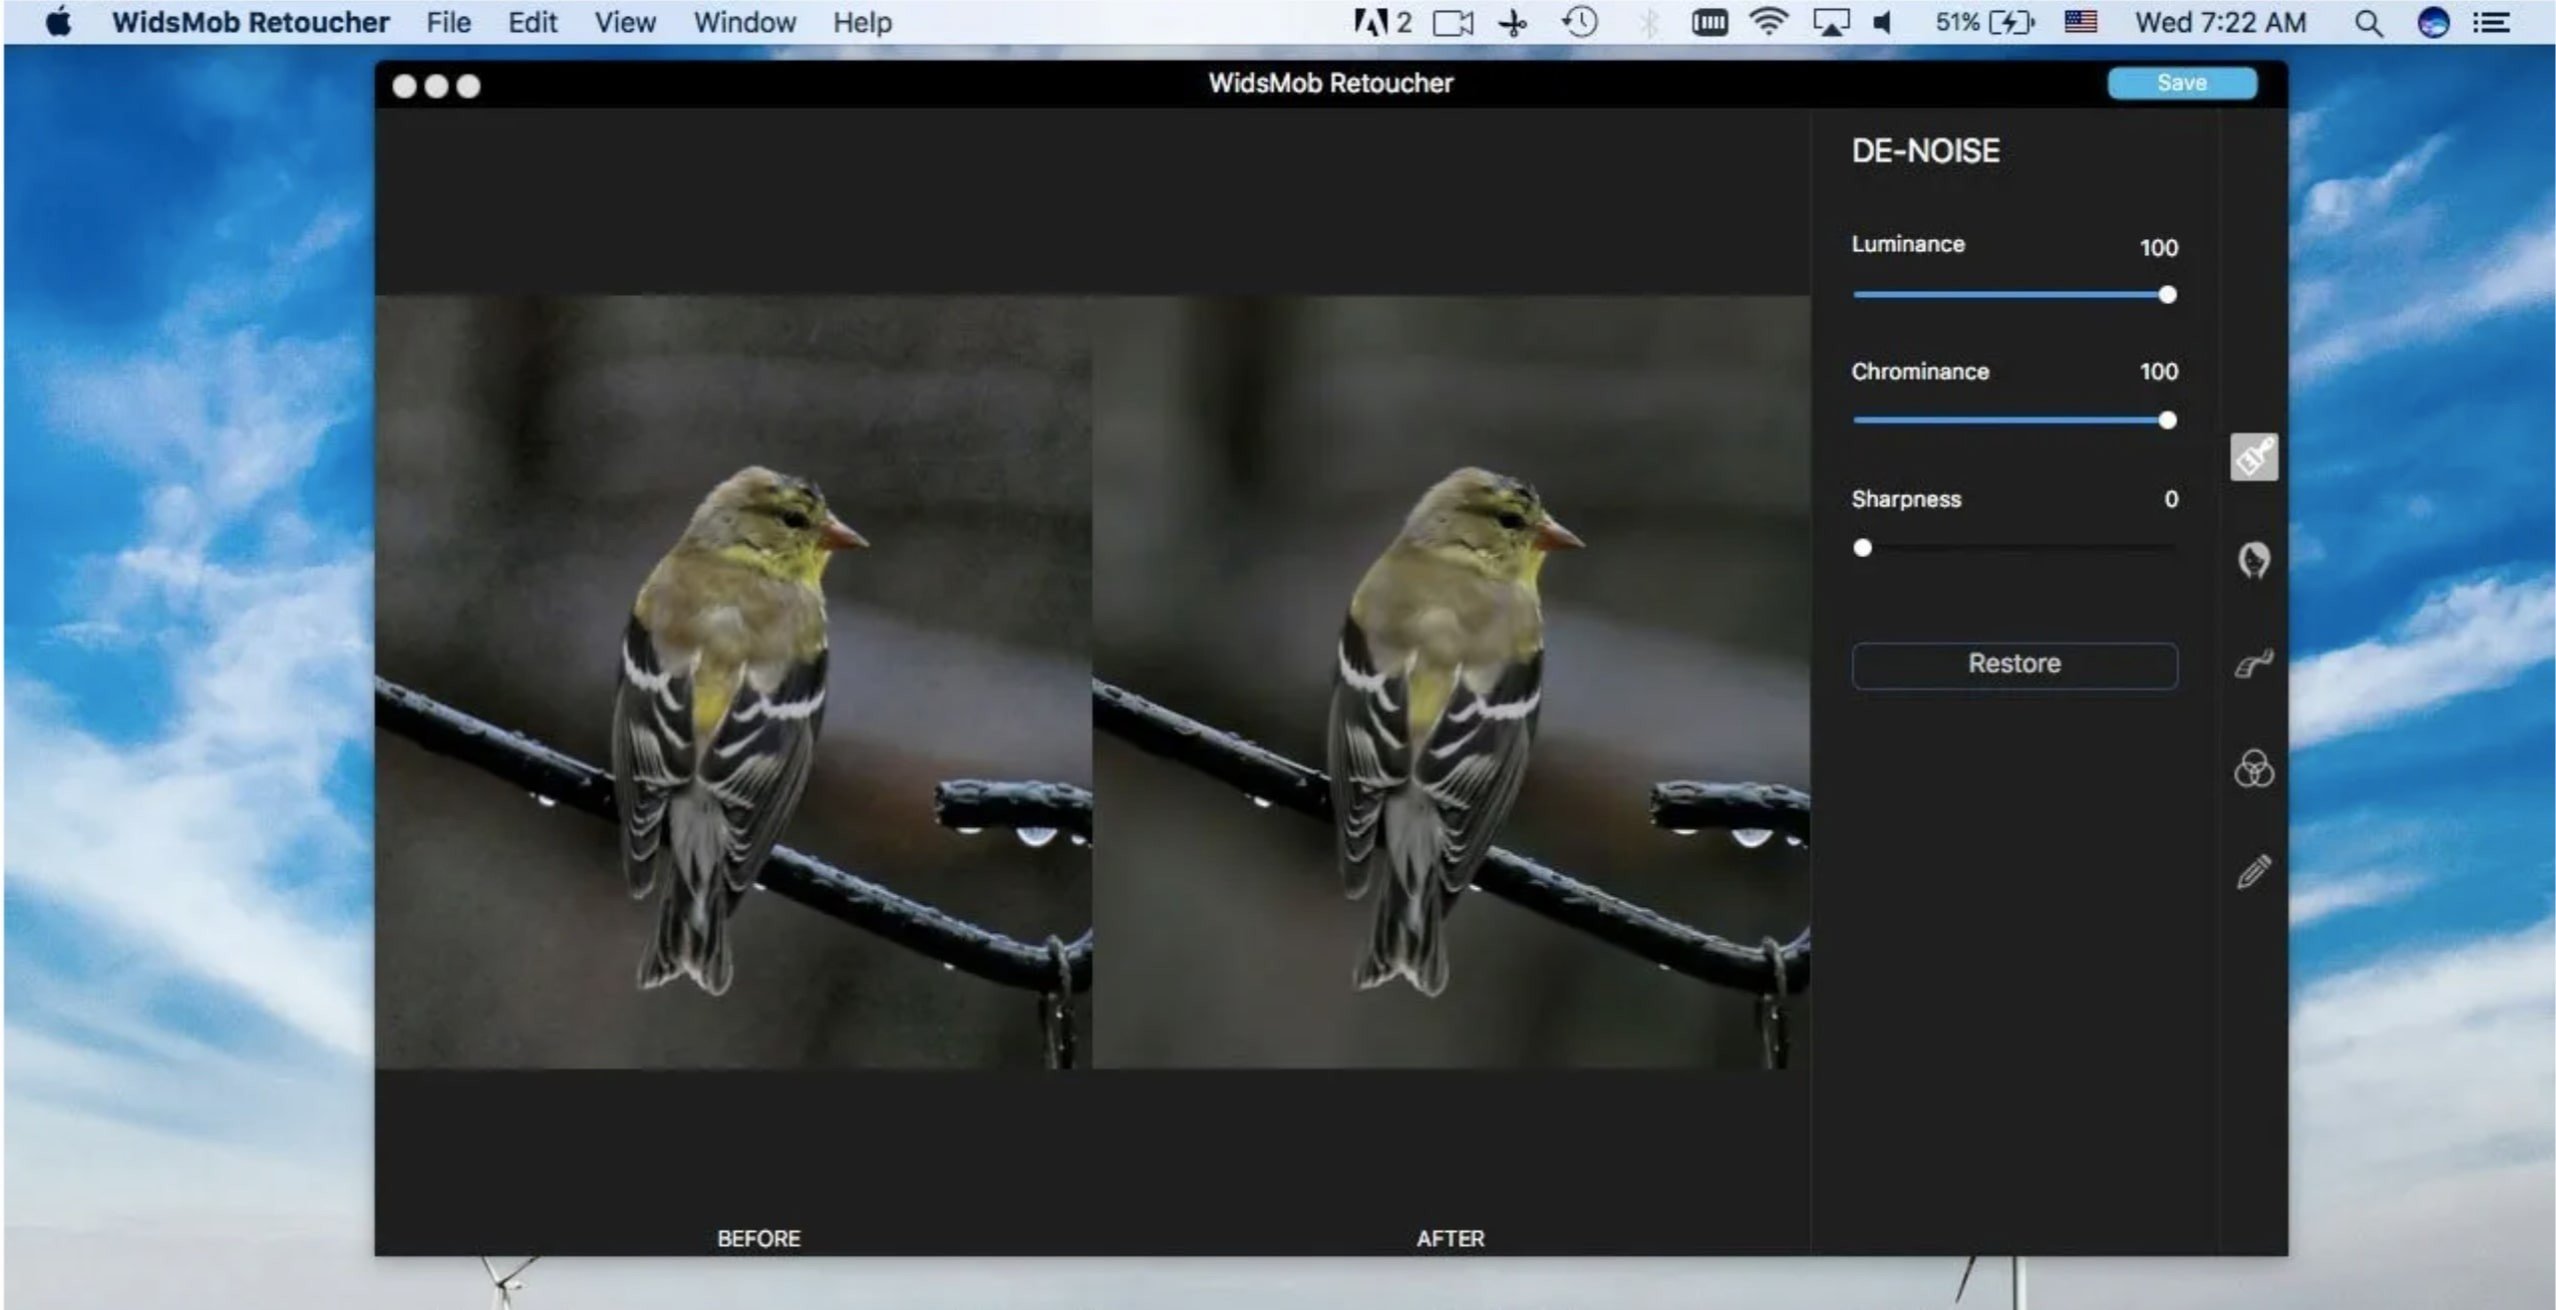Screen dimensions: 2556x1310
Task: Open the File menu
Action: point(447,22)
